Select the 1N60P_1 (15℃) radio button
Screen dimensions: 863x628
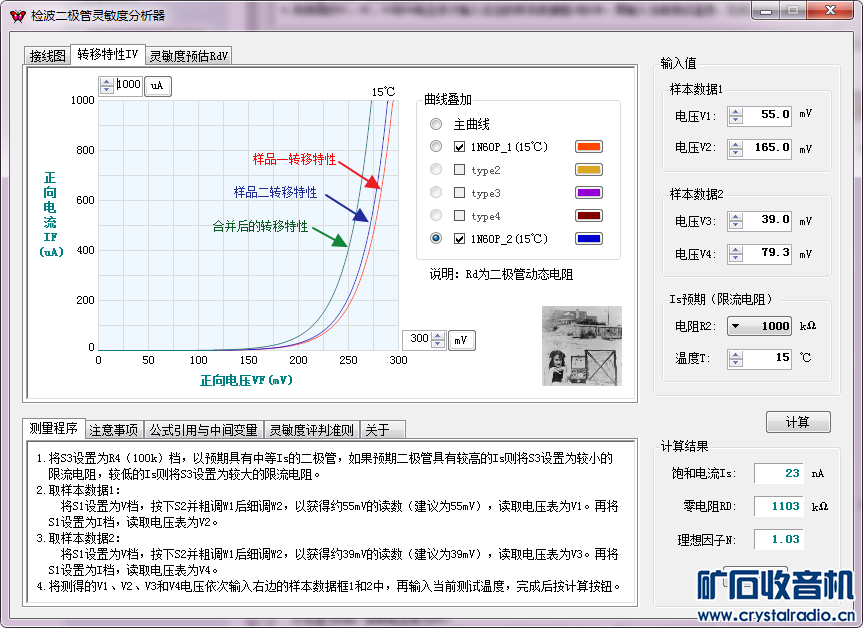(436, 146)
